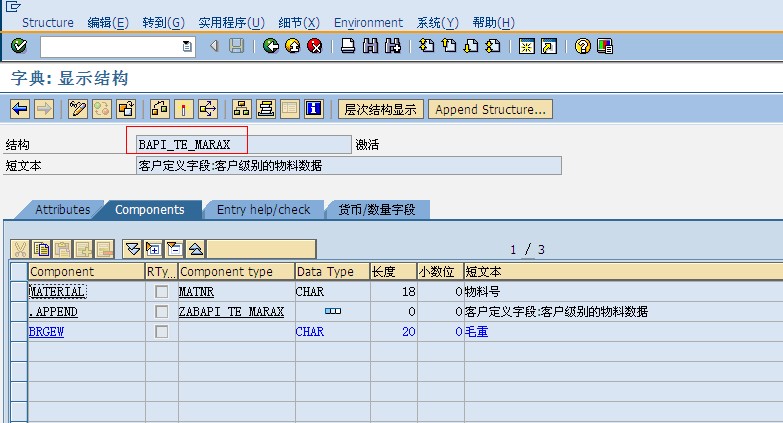Toggle RTy checkbox in .APPEND row
Image resolution: width=783 pixels, height=423 pixels.
tap(161, 312)
